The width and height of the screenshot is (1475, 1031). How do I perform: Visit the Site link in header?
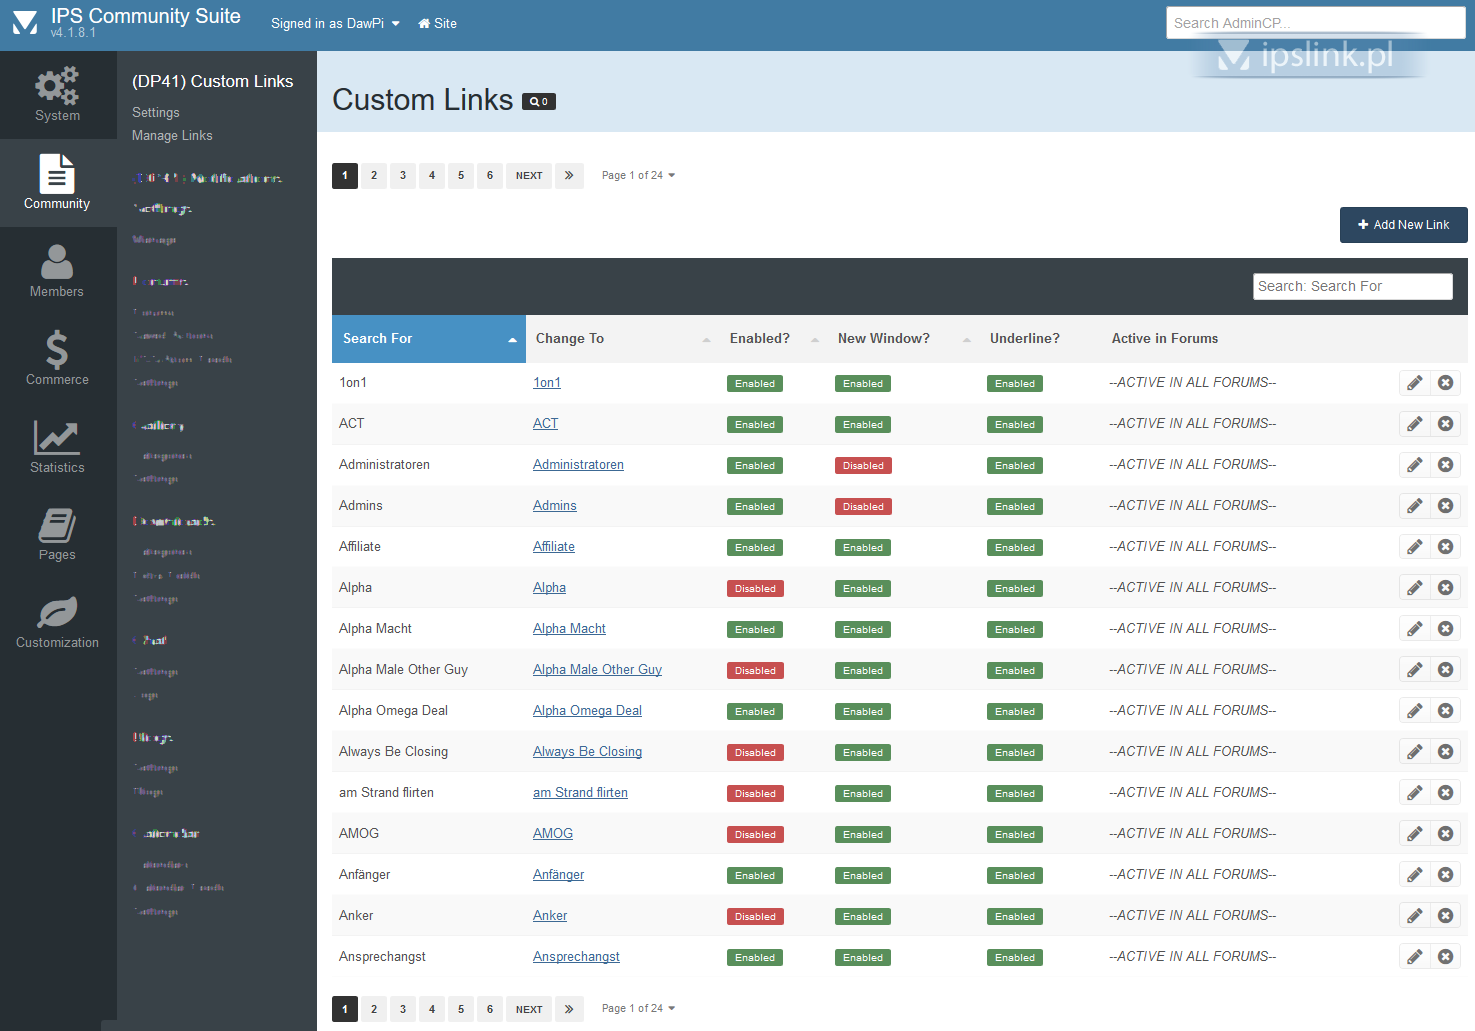[438, 23]
